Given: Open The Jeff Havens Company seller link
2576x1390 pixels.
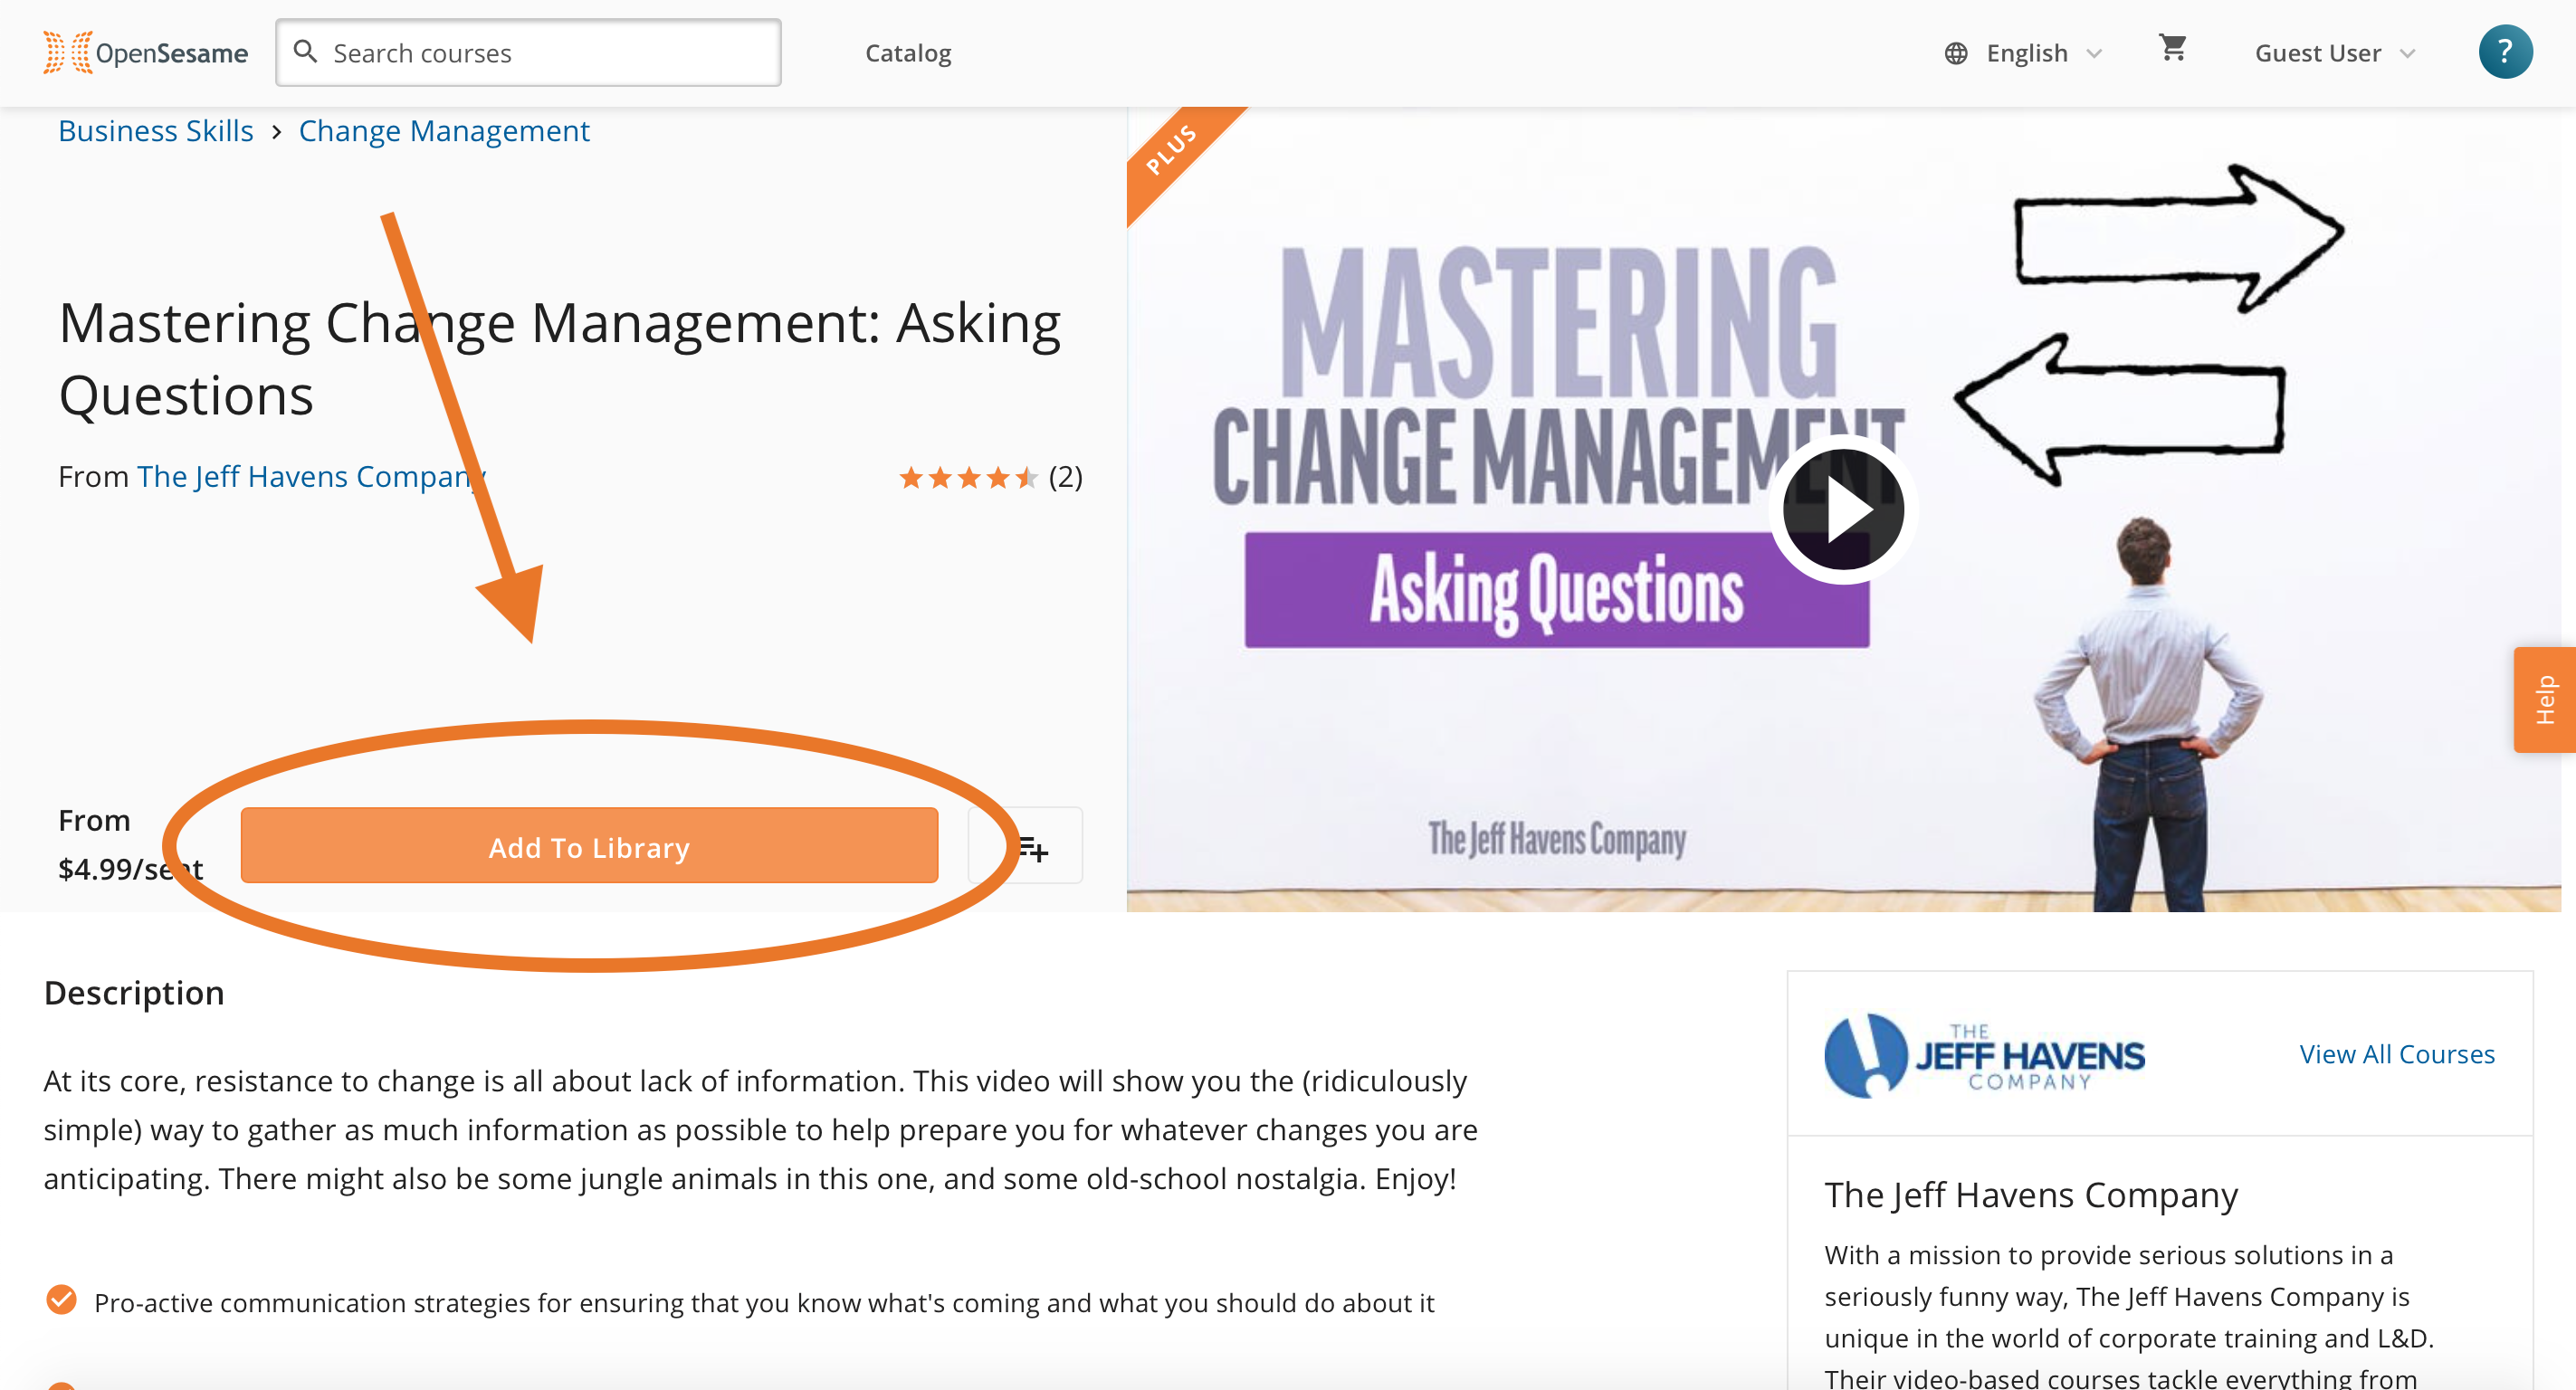Looking at the screenshot, I should [x=312, y=477].
